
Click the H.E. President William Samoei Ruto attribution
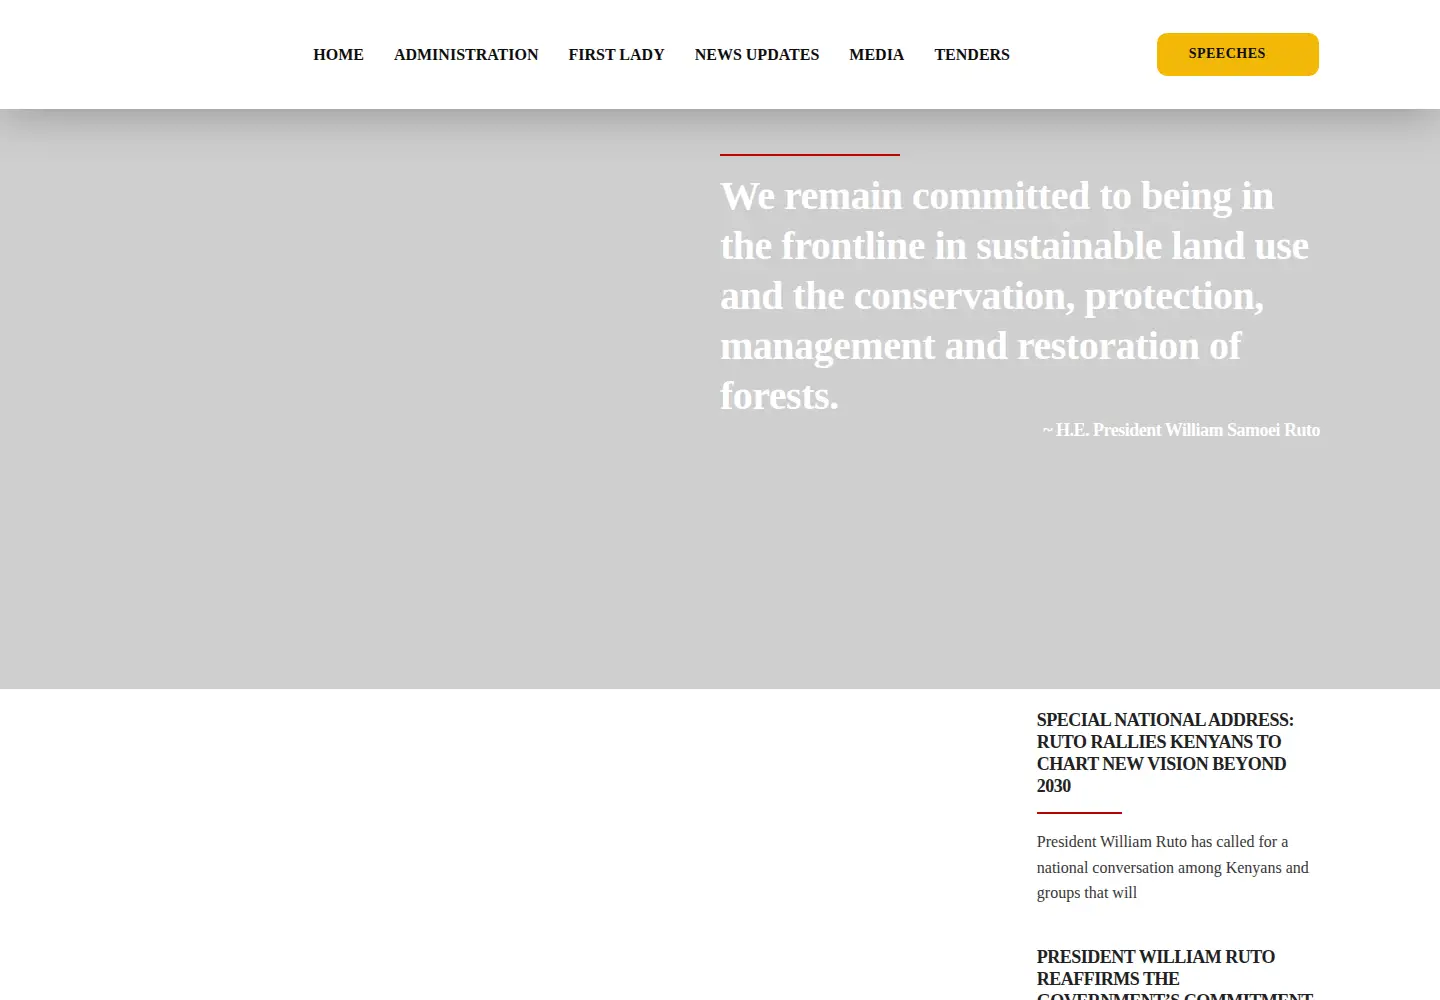click(1181, 430)
